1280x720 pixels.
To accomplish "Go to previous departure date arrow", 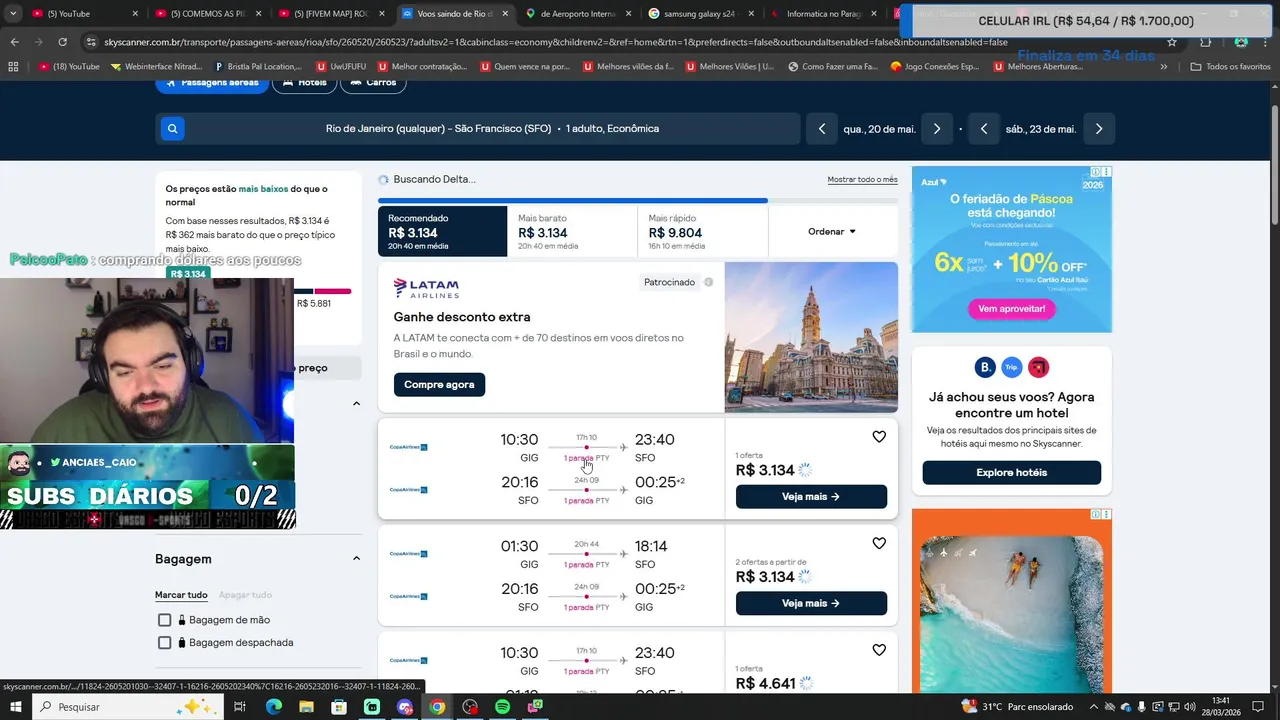I will pos(822,129).
